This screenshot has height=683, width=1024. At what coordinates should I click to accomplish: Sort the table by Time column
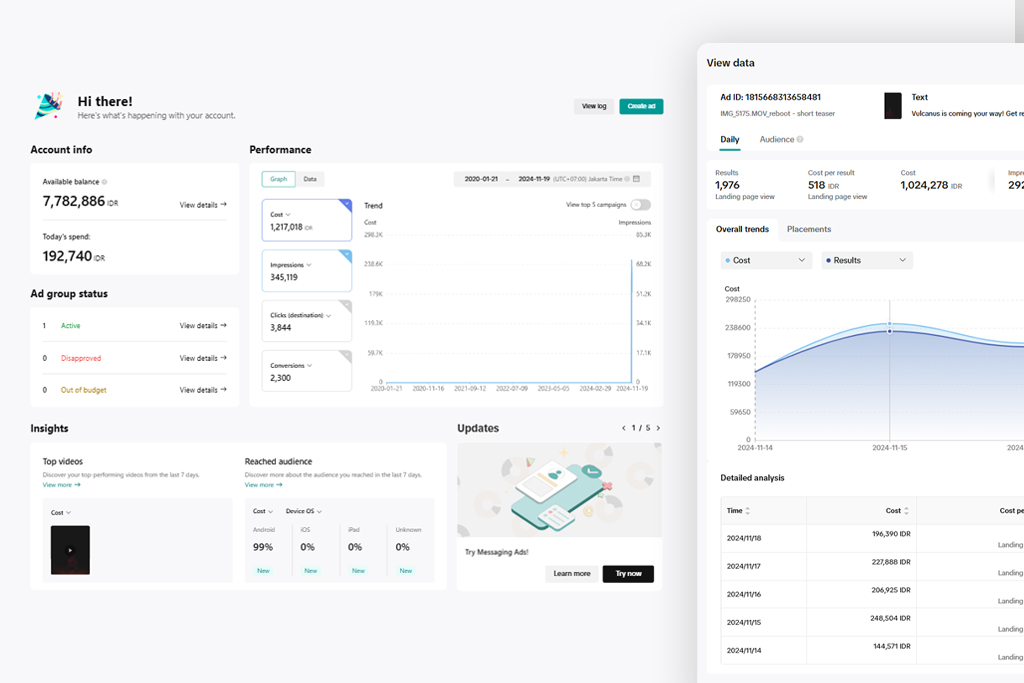pos(748,511)
